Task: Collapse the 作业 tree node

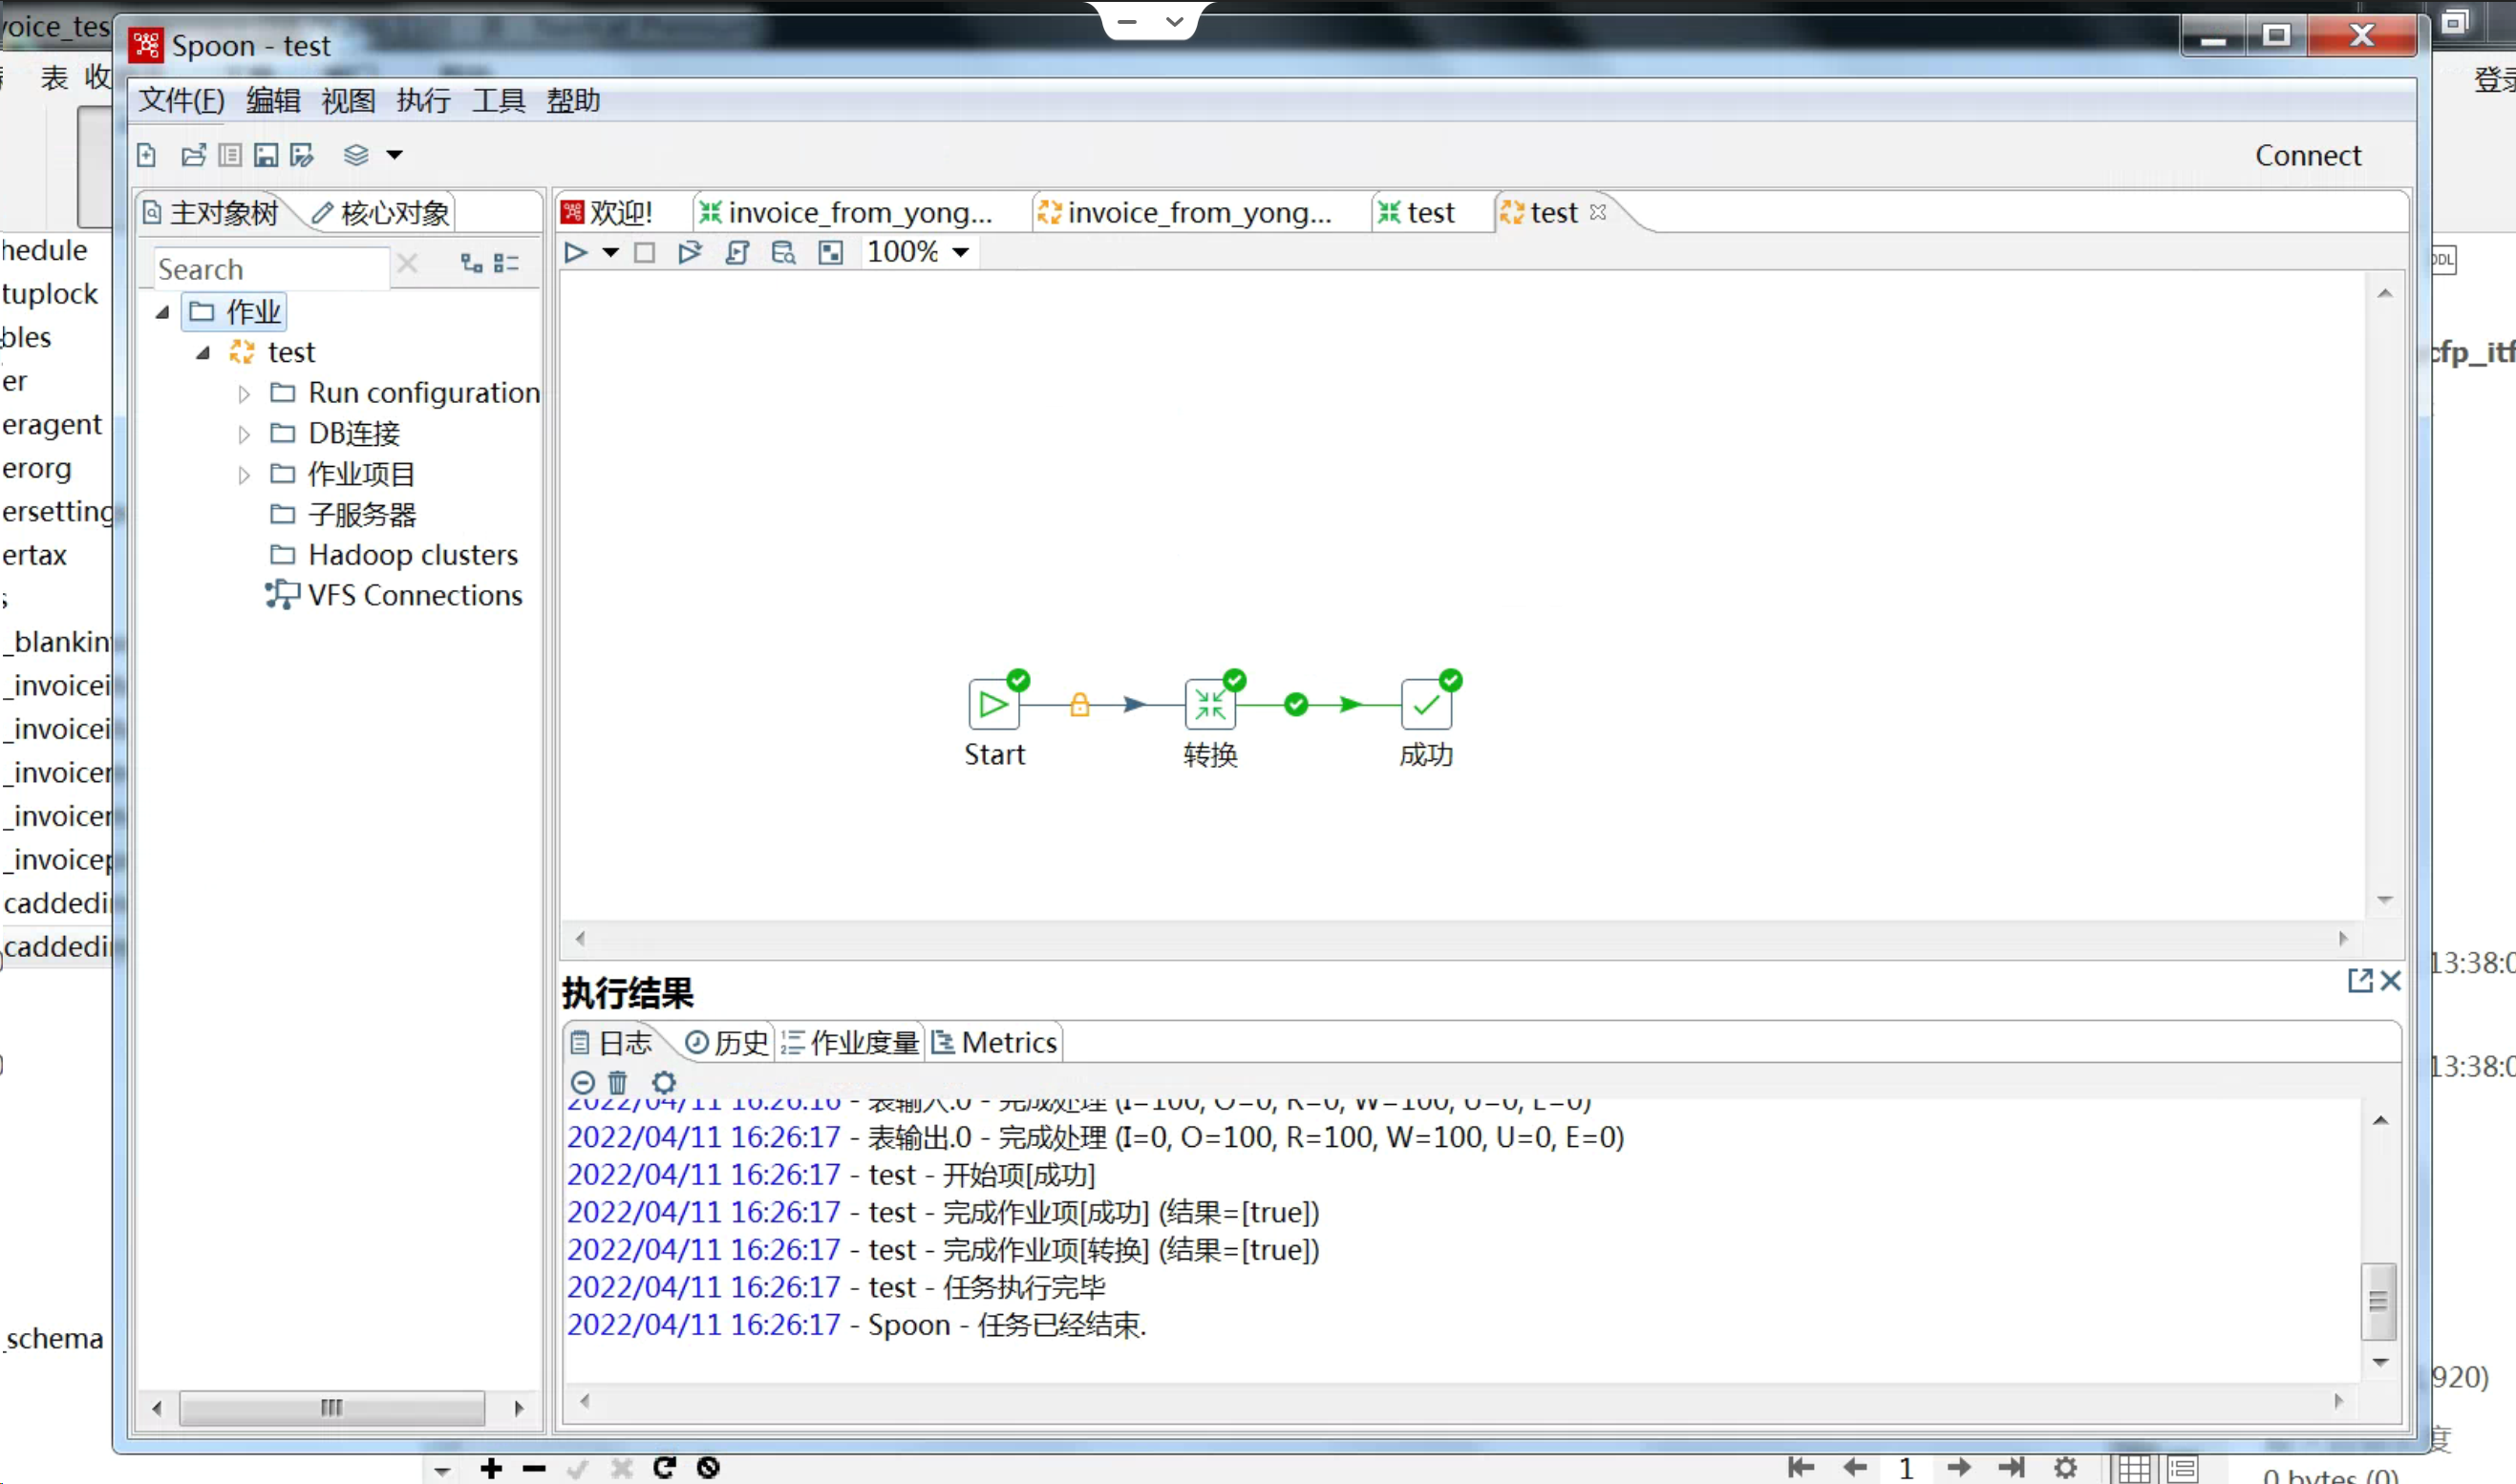Action: coord(163,313)
